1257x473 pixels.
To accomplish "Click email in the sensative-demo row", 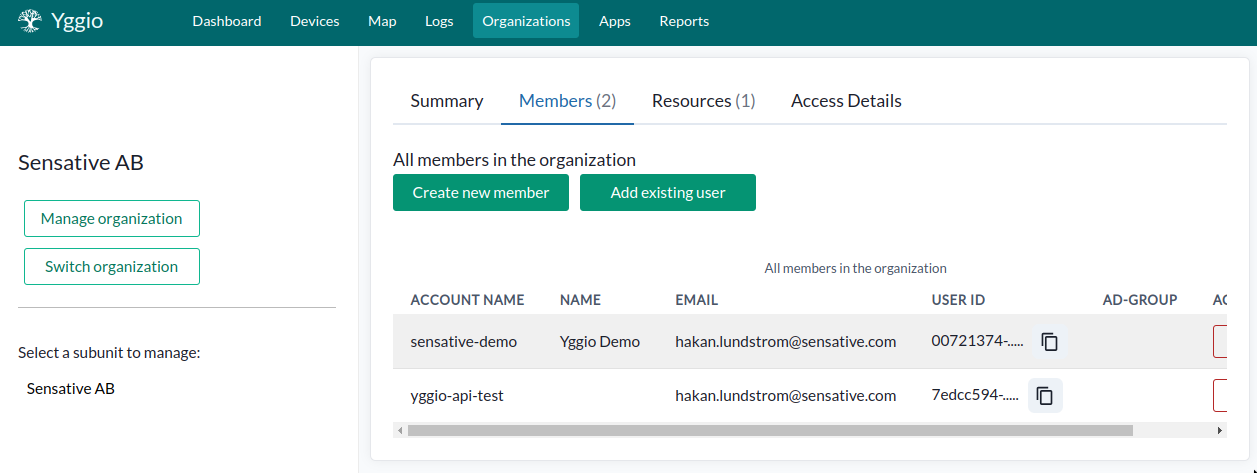I will 786,342.
